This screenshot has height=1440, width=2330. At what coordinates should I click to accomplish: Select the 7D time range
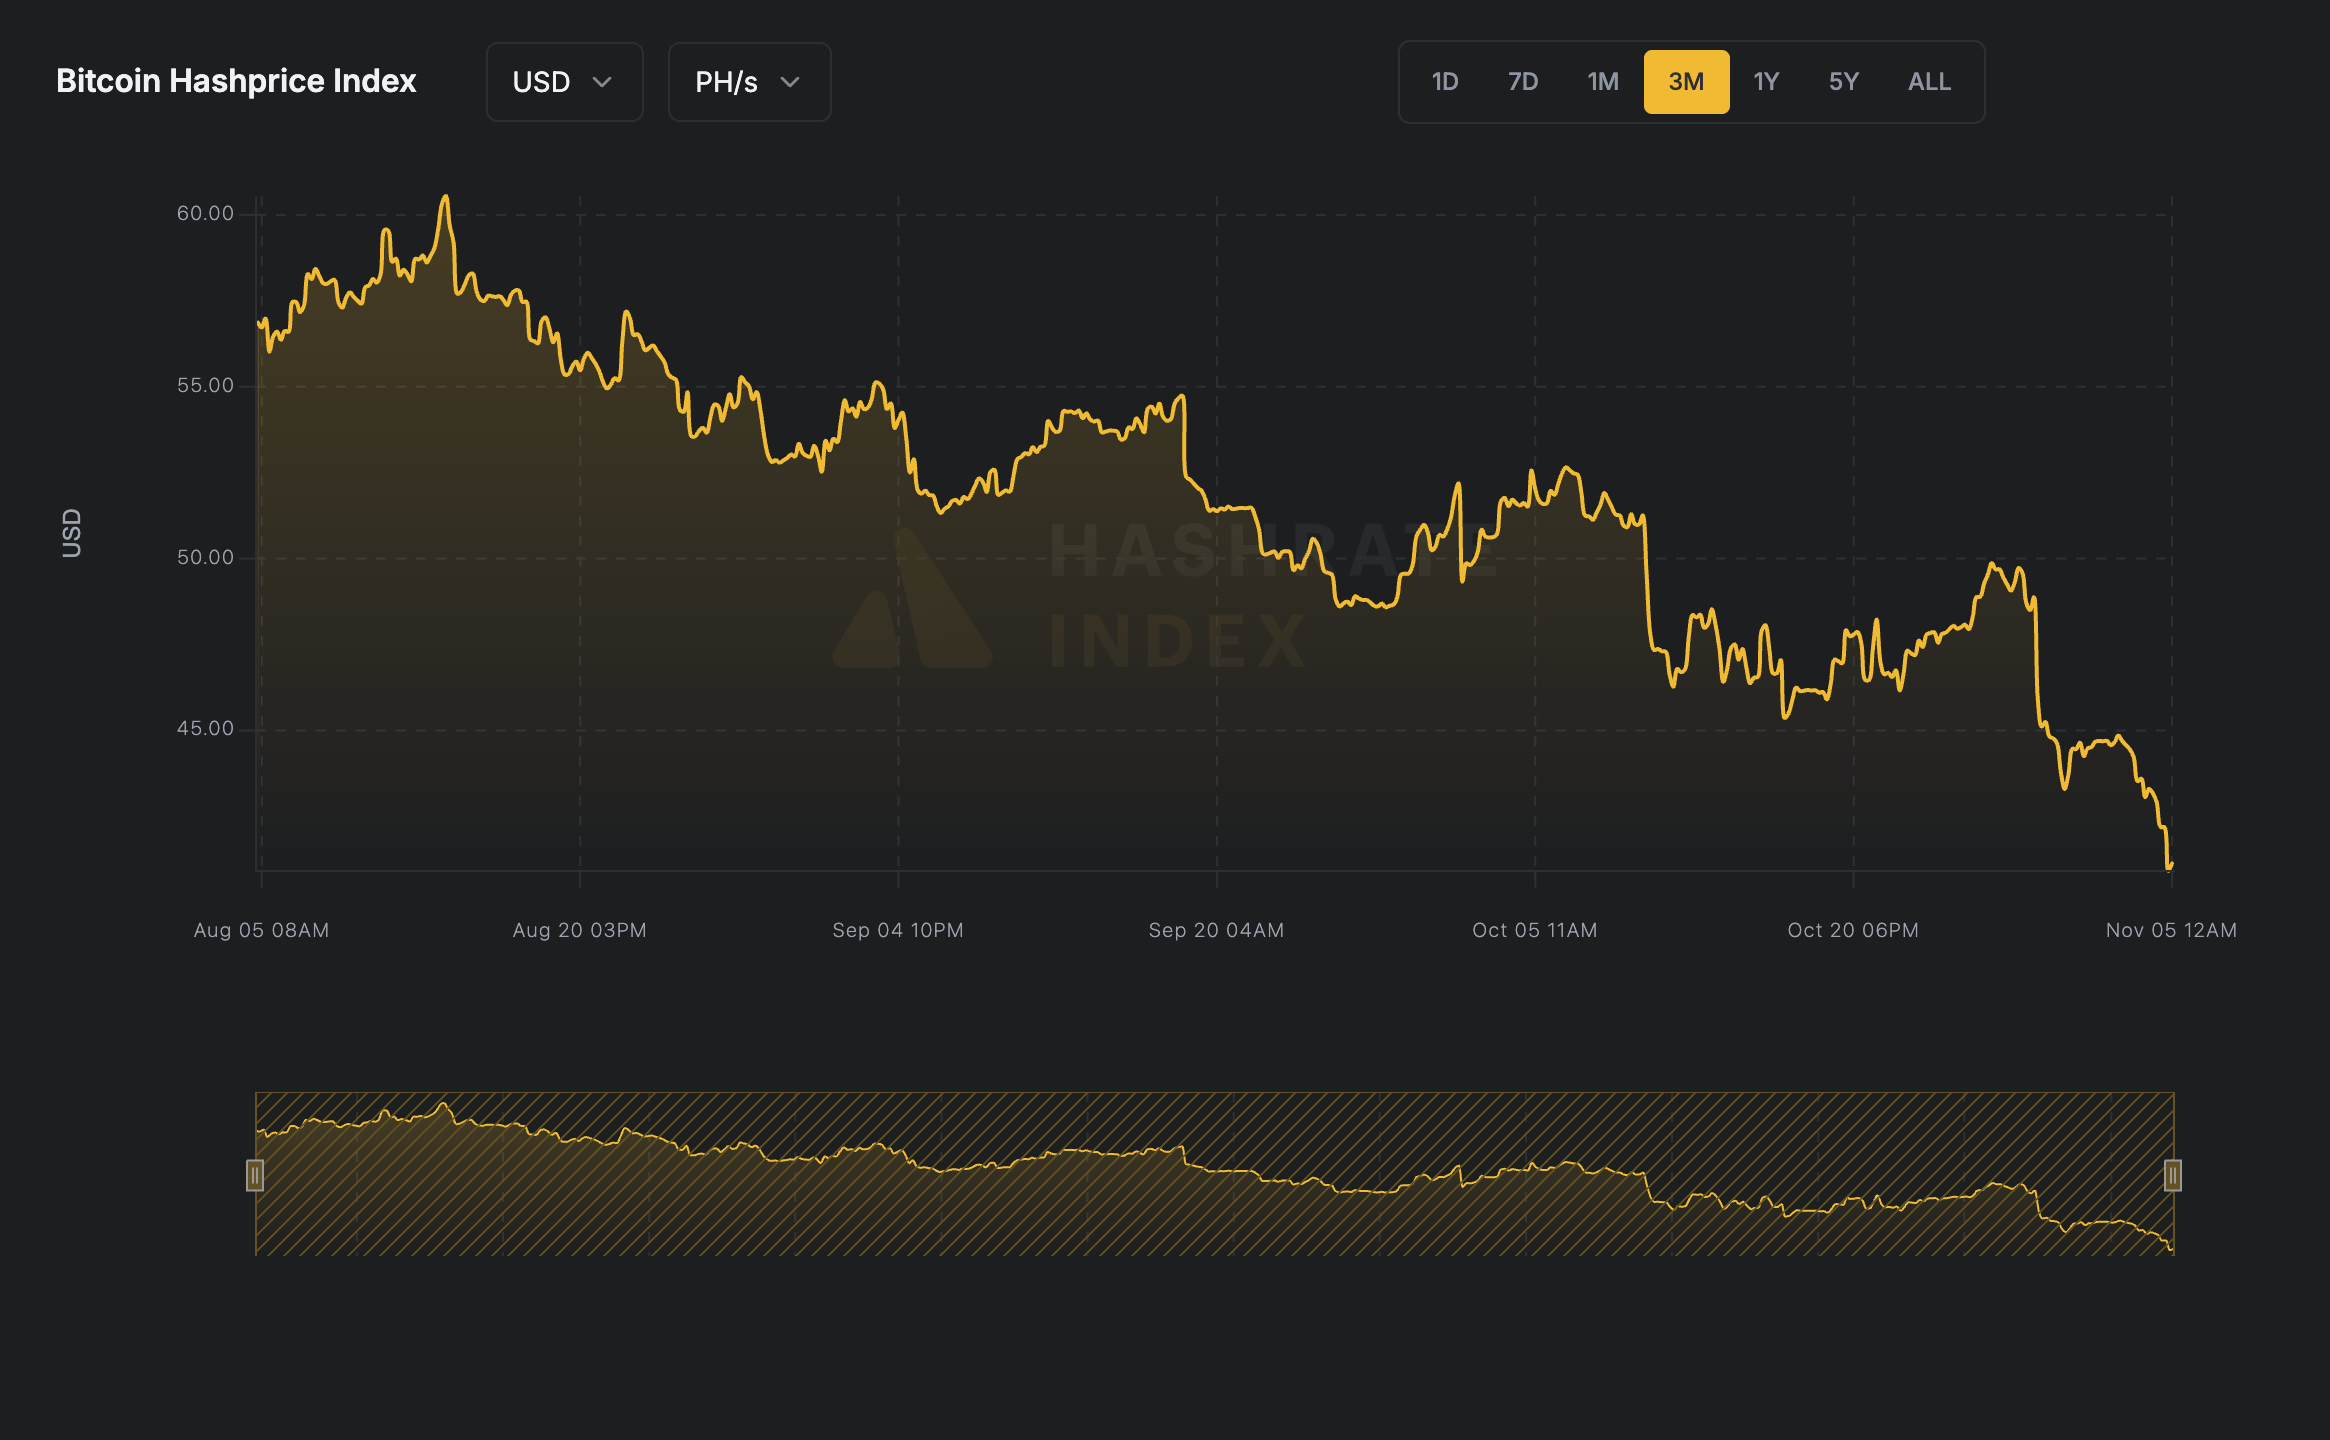point(1523,82)
